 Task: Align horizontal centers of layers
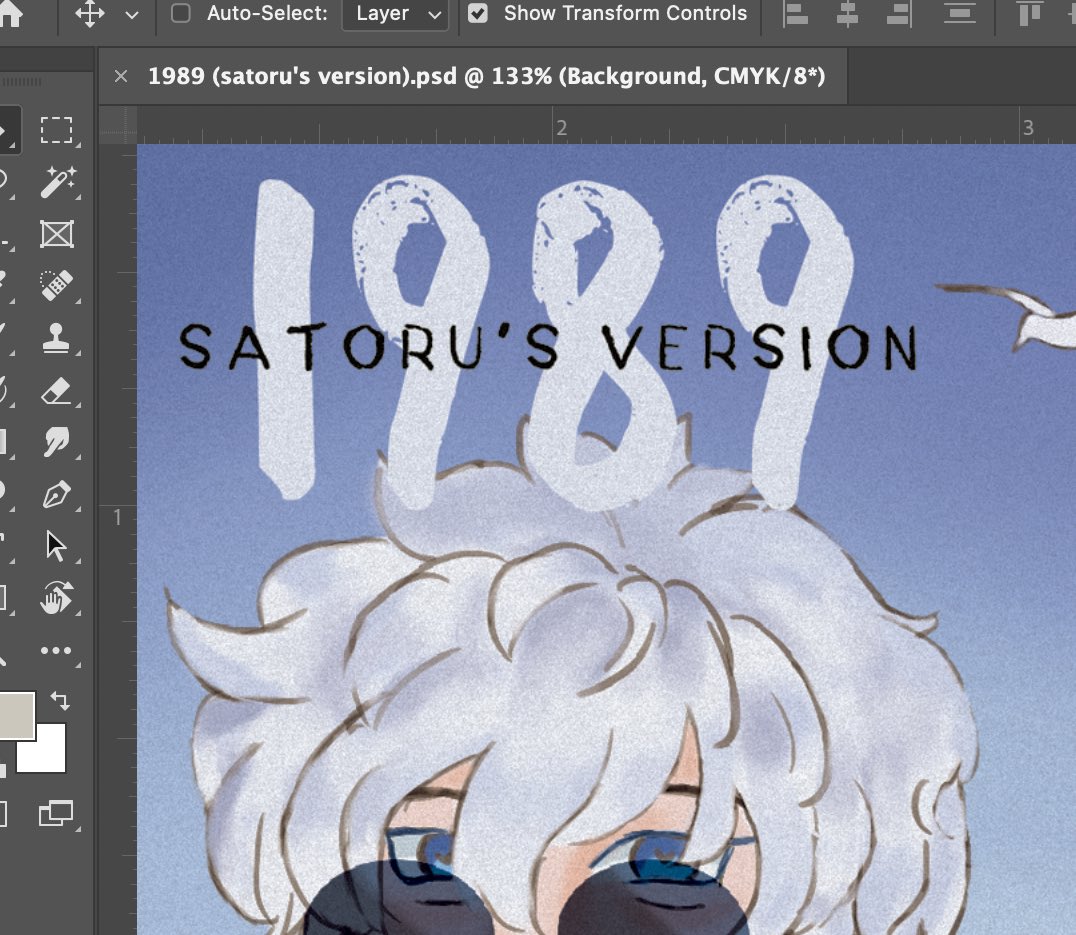tap(847, 14)
